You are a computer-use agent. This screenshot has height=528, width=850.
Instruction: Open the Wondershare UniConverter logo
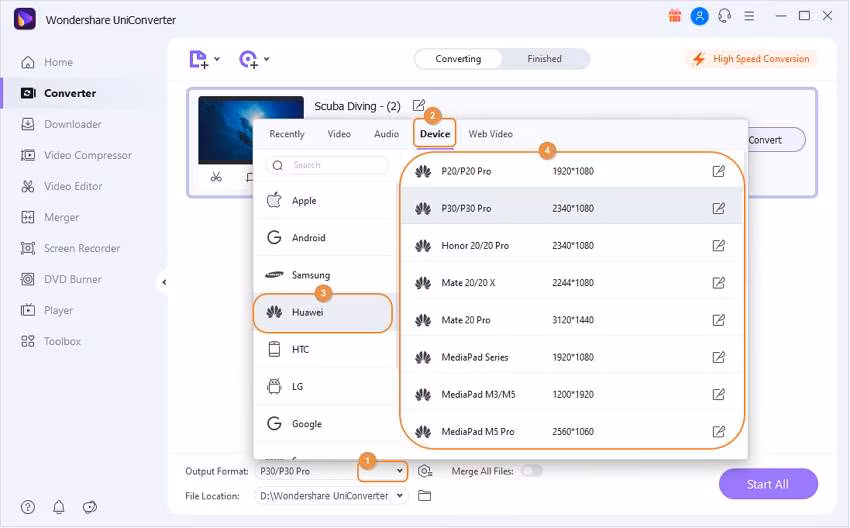click(24, 20)
